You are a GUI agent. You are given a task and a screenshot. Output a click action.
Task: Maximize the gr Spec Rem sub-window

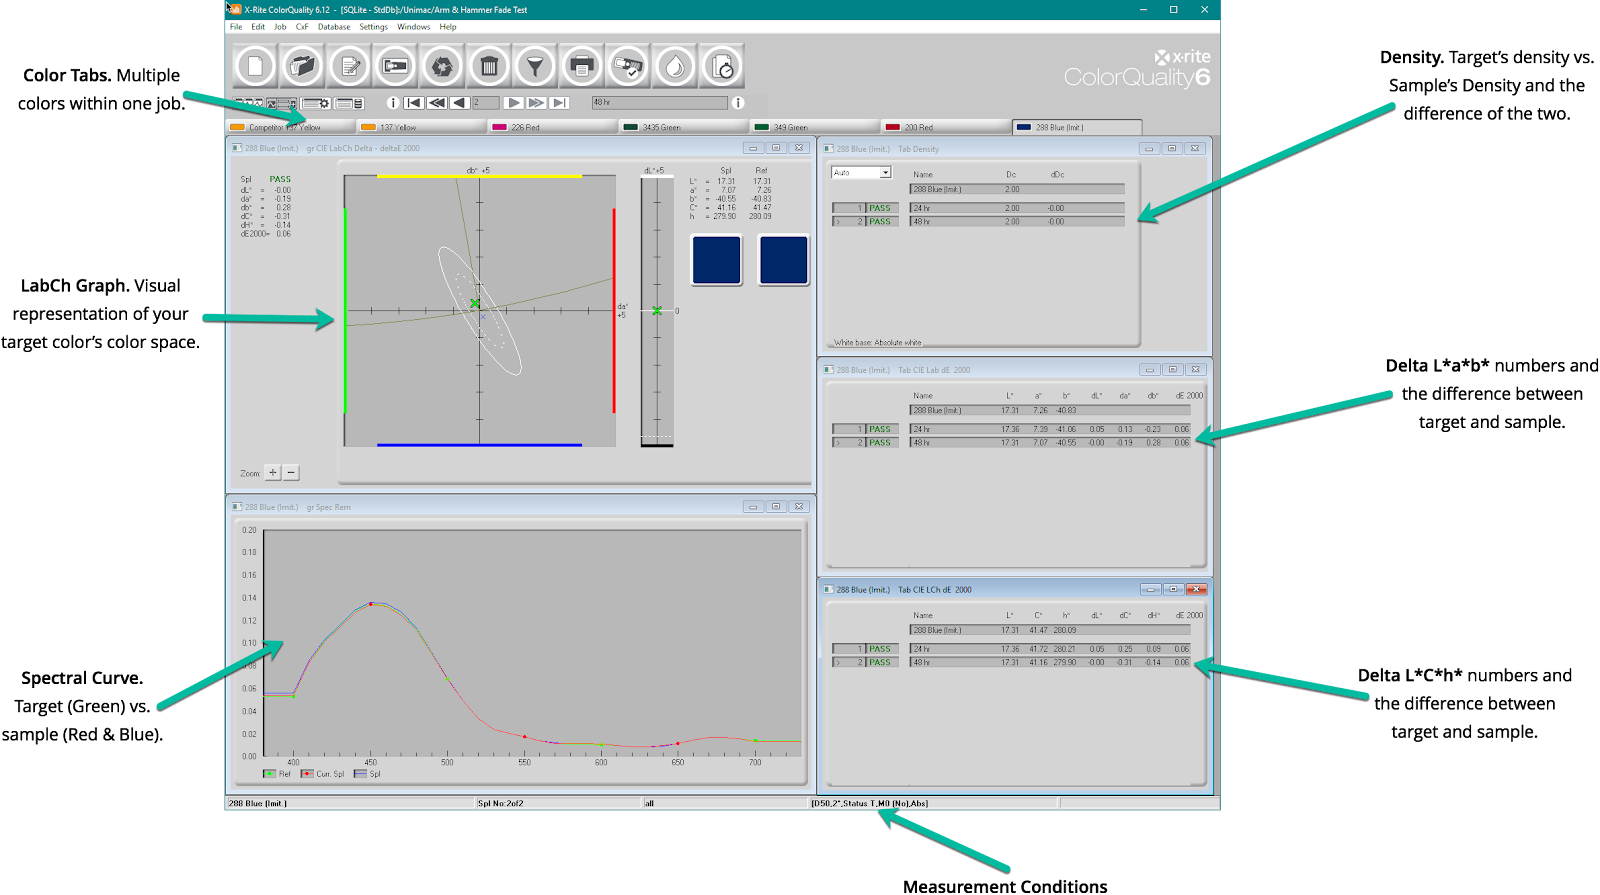coord(776,507)
